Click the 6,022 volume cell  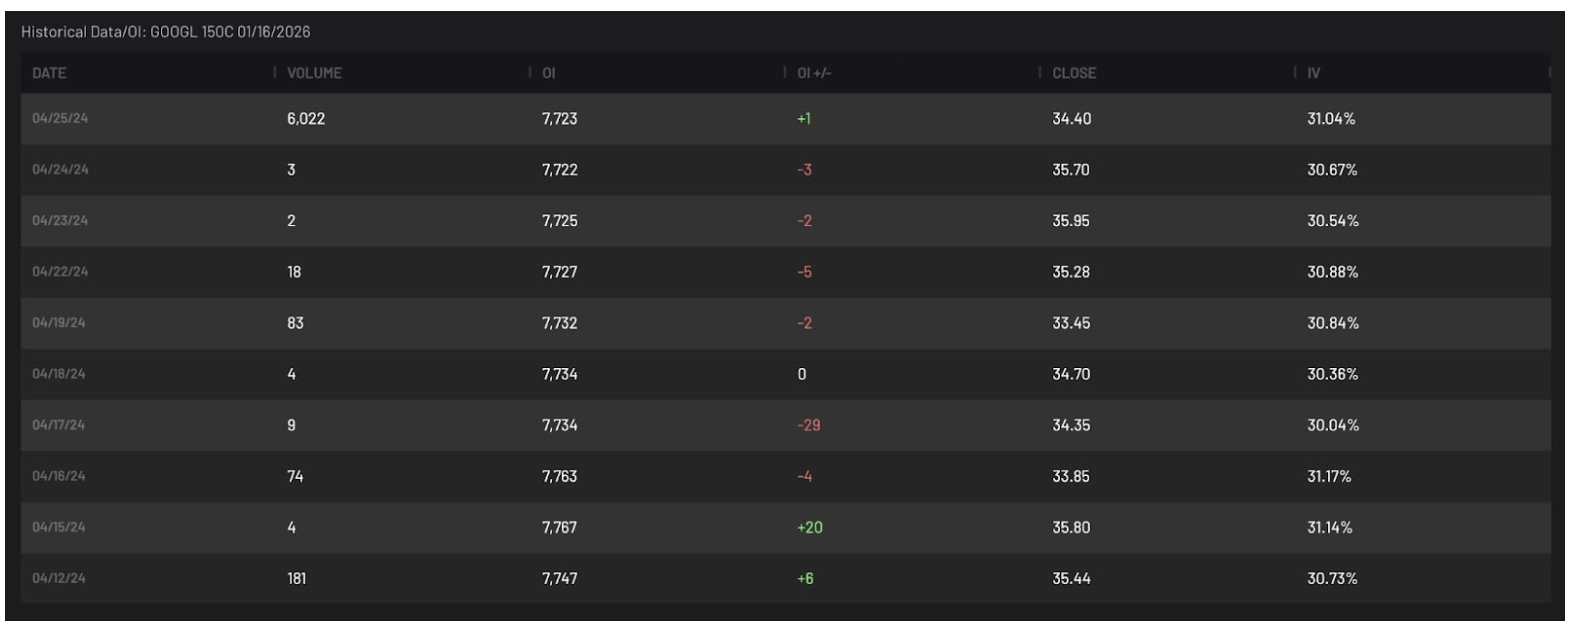(306, 119)
